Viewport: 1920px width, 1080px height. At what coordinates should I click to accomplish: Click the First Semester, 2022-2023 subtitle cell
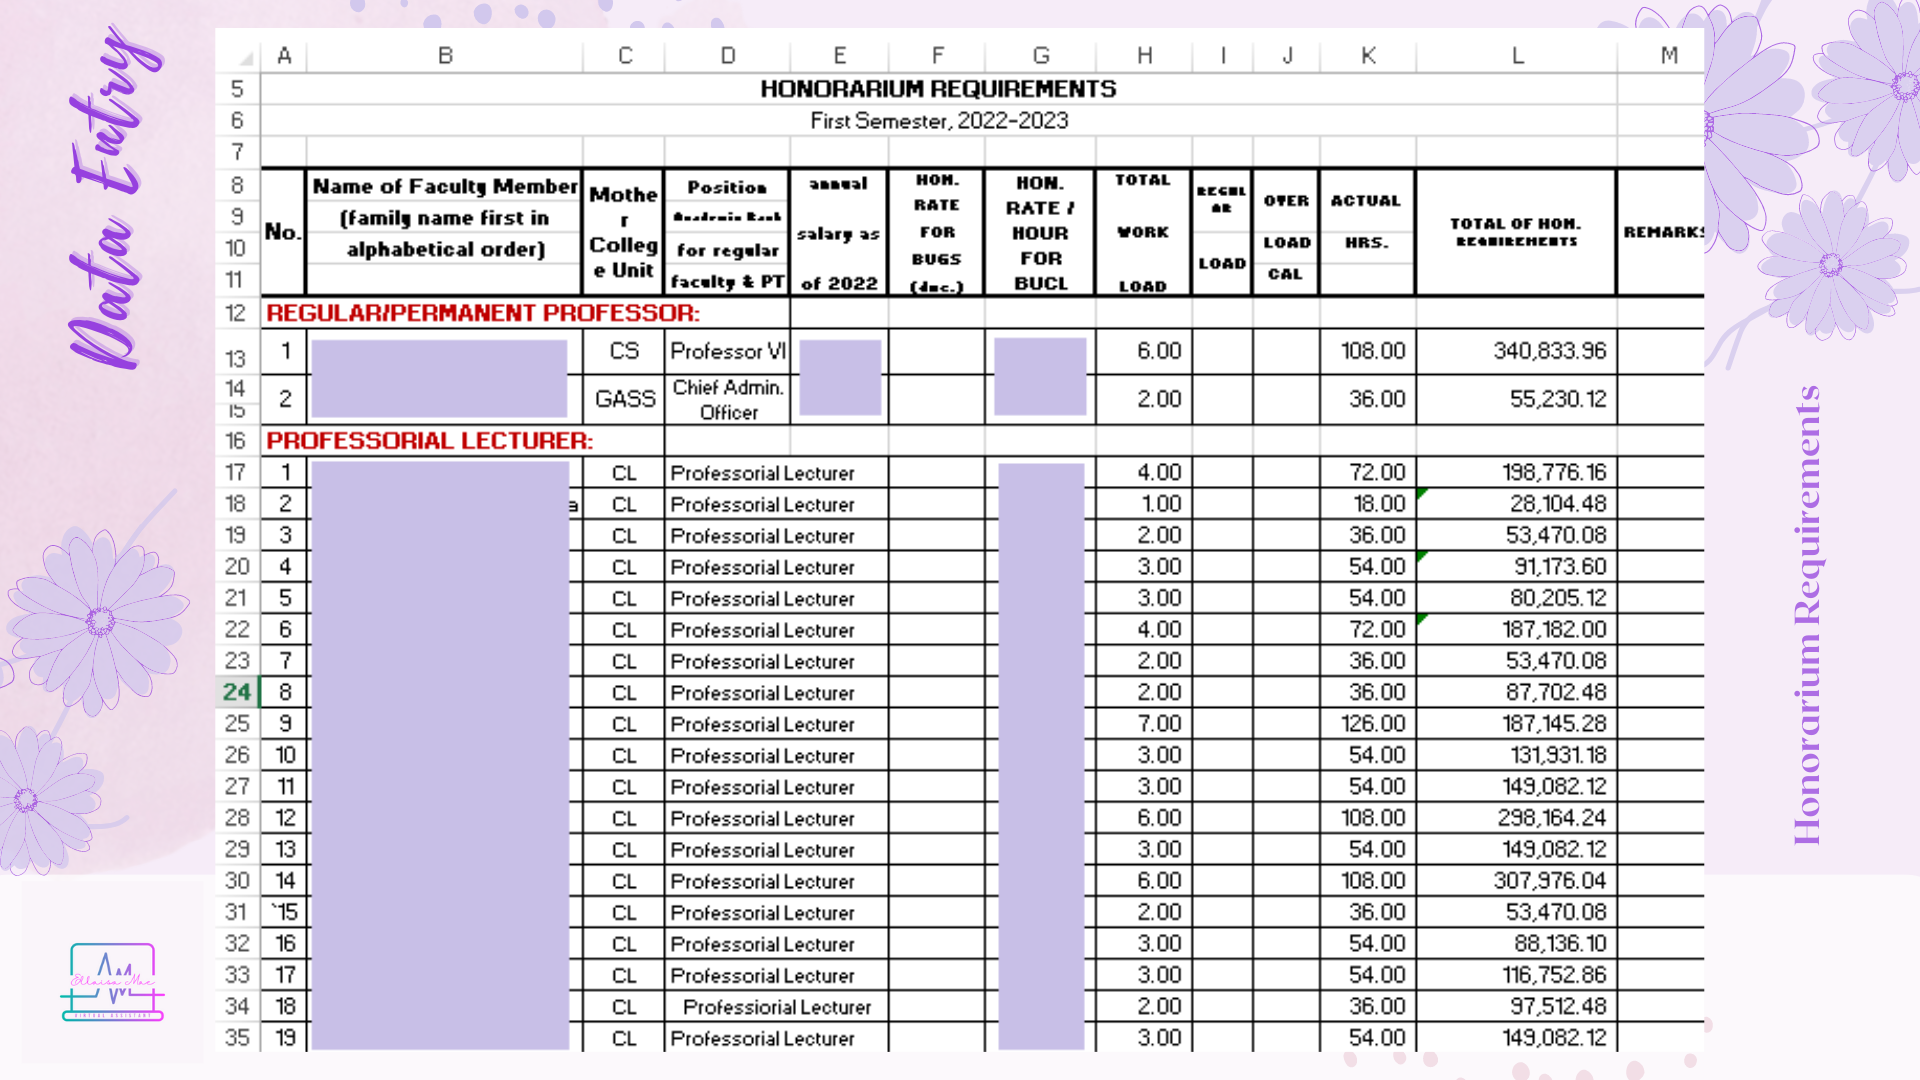coord(938,121)
